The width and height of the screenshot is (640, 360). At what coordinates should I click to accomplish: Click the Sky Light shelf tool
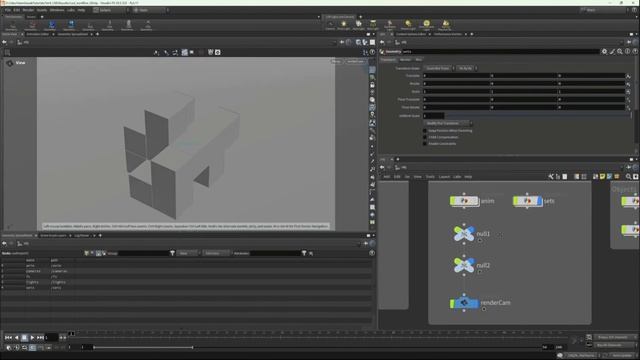coord(445,25)
